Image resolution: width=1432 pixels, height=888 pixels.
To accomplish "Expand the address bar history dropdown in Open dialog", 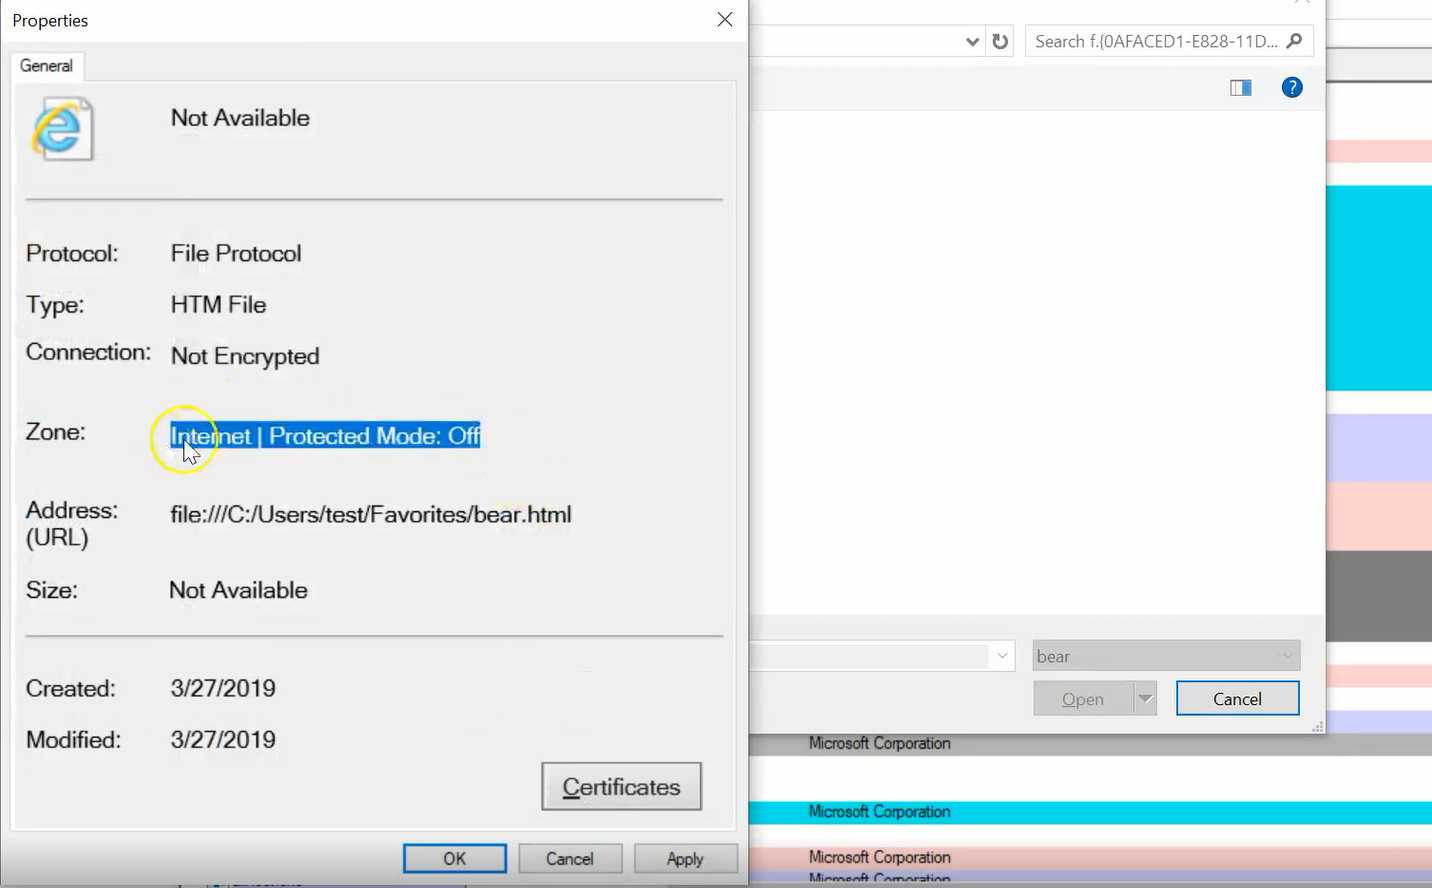I will [972, 42].
